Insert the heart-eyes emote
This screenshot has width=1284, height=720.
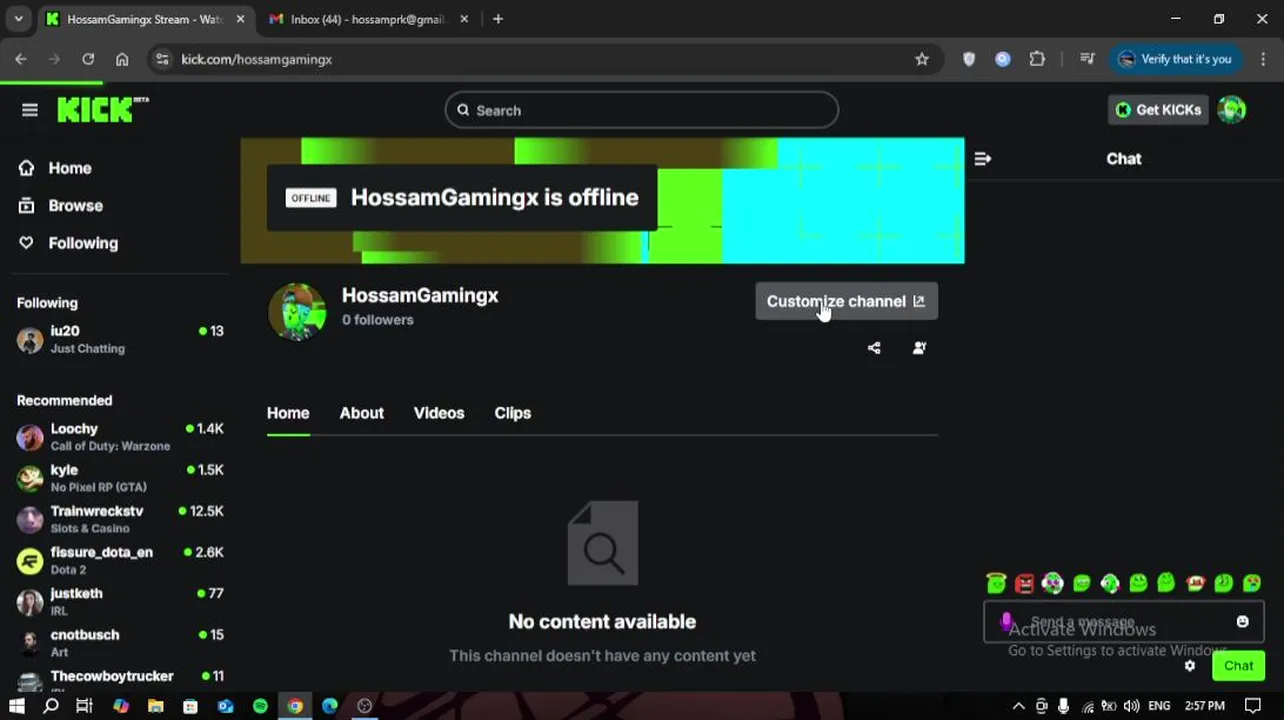[1252, 583]
